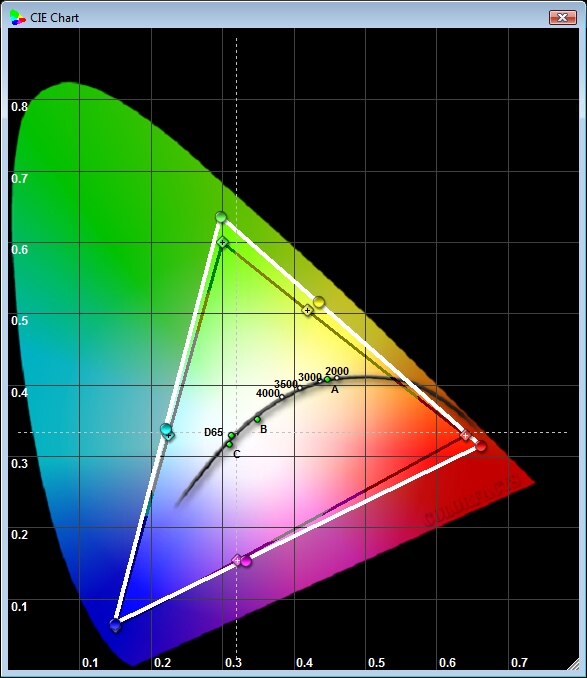
Task: Click the illuminant A green dot
Action: pyautogui.click(x=327, y=379)
